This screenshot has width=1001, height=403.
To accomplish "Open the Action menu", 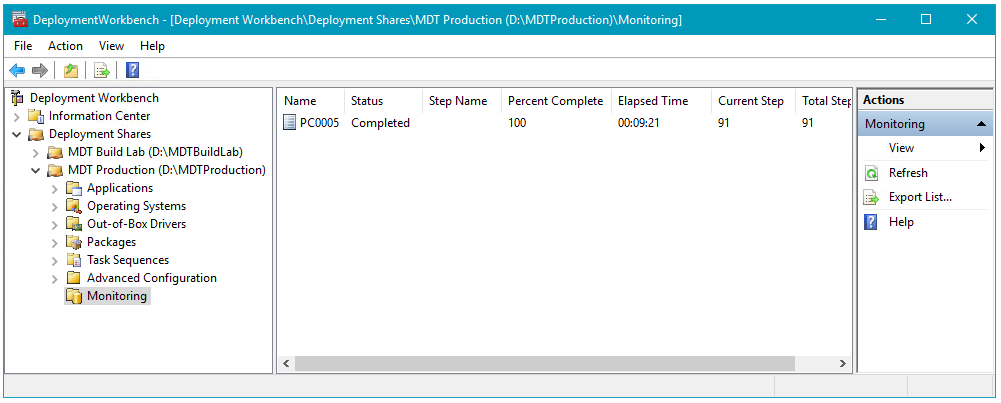I will click(x=65, y=46).
